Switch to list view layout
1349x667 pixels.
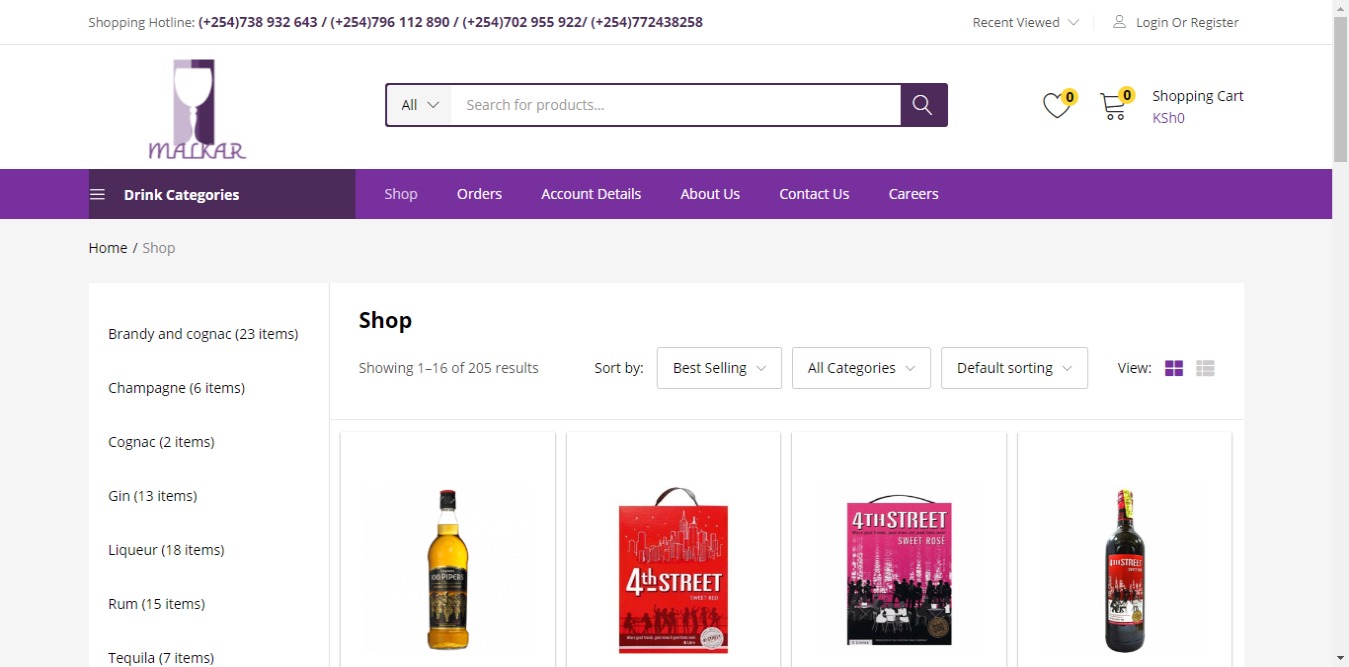pyautogui.click(x=1205, y=368)
